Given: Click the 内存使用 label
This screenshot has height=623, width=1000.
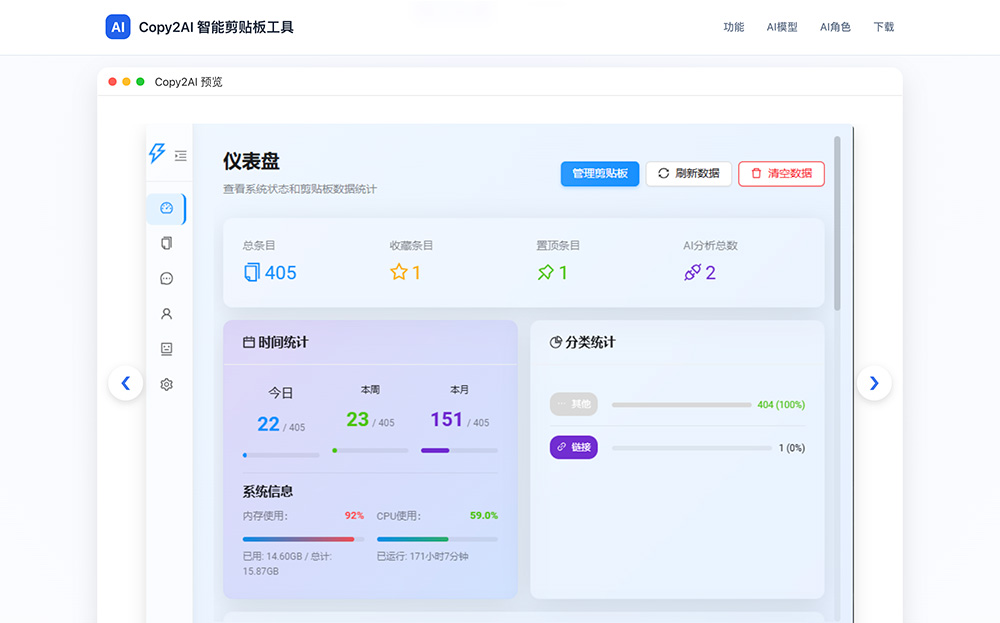Looking at the screenshot, I should point(265,516).
